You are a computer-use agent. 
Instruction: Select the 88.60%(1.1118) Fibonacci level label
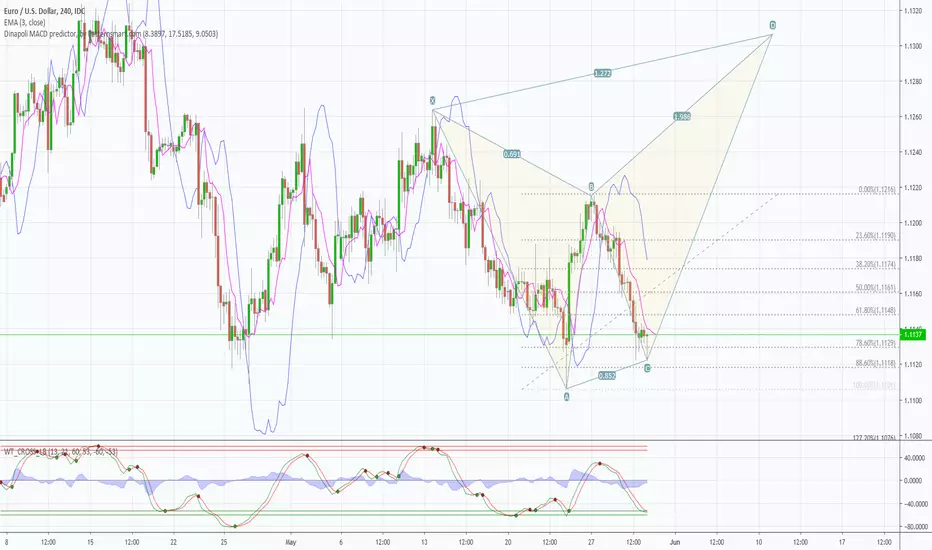(x=876, y=363)
